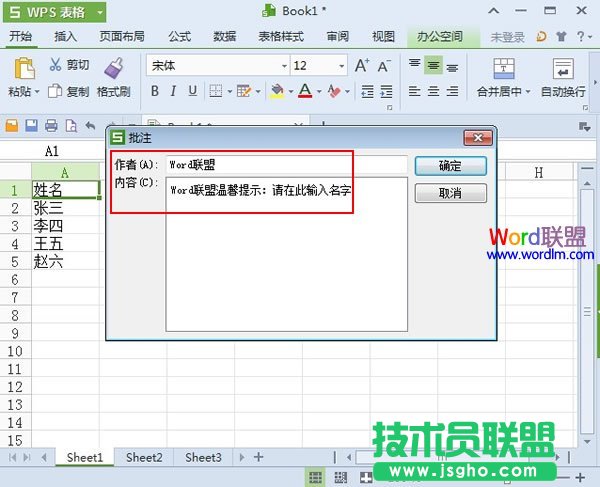Open the 视图 ribbon tab
This screenshot has width=600, height=487.
pos(383,37)
